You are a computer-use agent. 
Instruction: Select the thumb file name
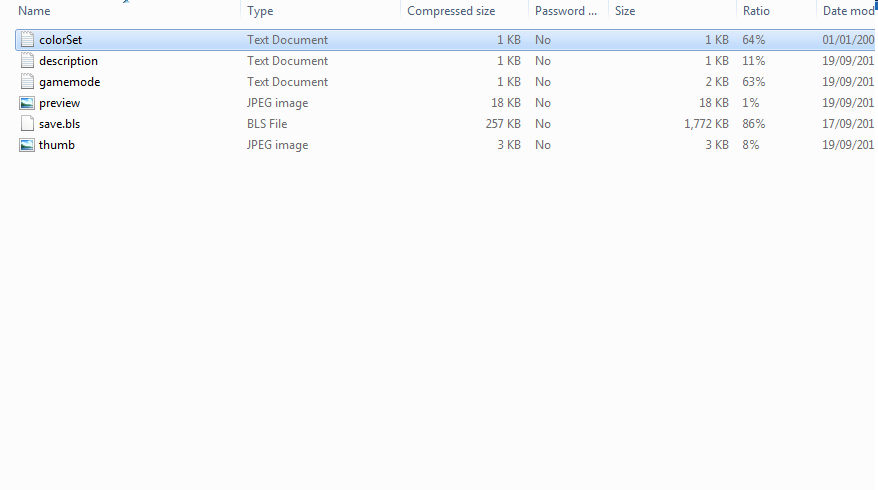[56, 145]
